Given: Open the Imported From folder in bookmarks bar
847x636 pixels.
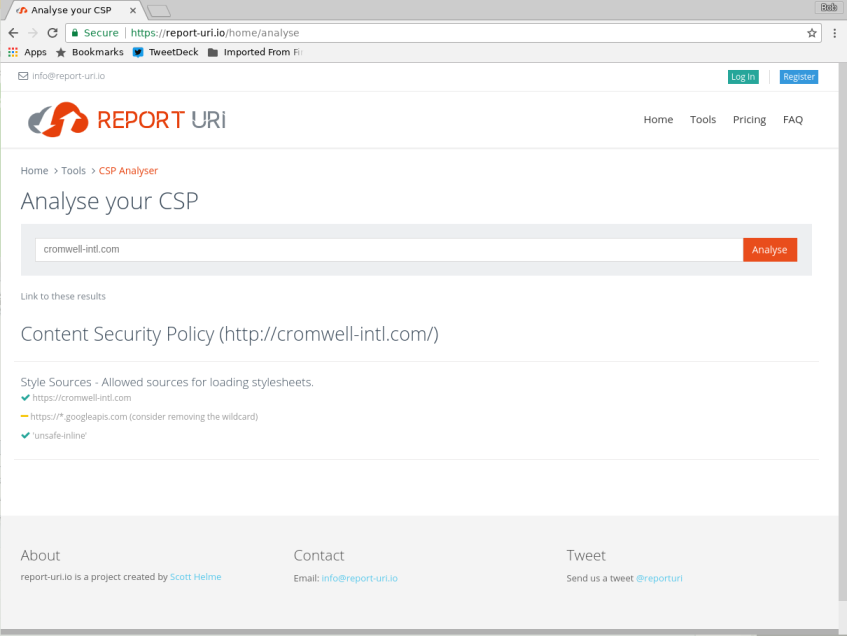Looking at the screenshot, I should [x=255, y=52].
